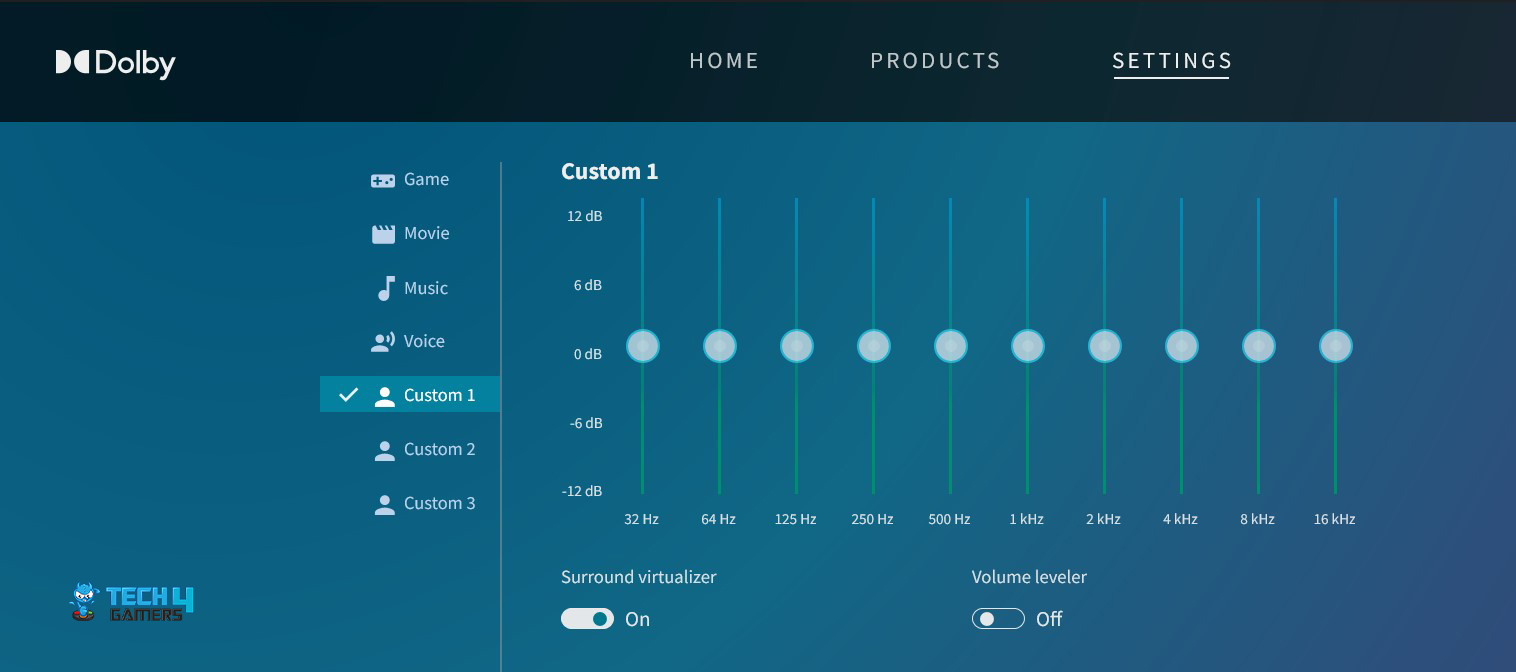Click the Custom 1 heading text

(x=609, y=172)
